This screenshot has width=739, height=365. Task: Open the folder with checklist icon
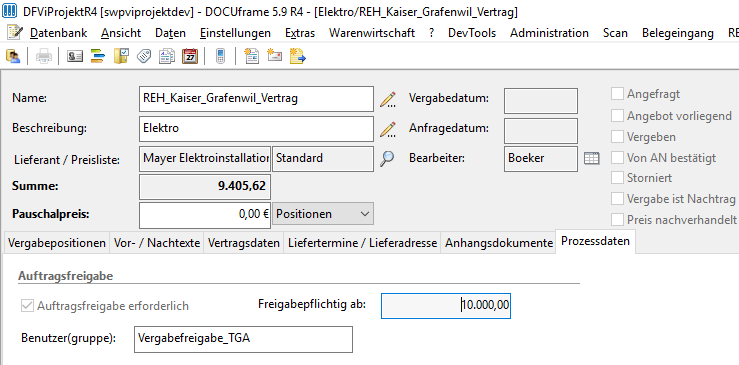tap(121, 56)
